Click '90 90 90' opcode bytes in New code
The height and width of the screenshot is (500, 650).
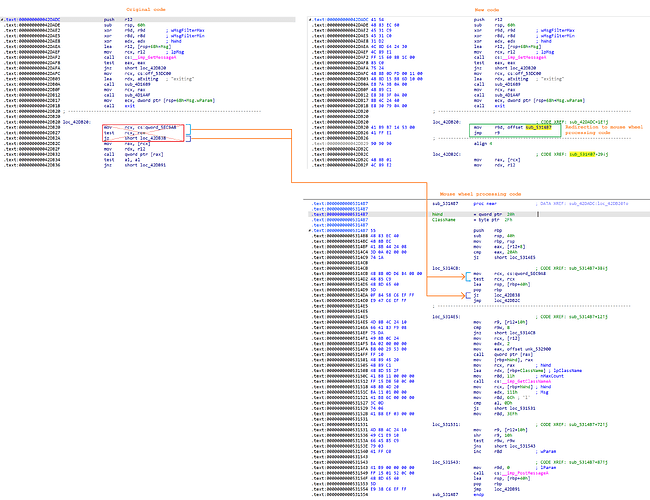380,143
